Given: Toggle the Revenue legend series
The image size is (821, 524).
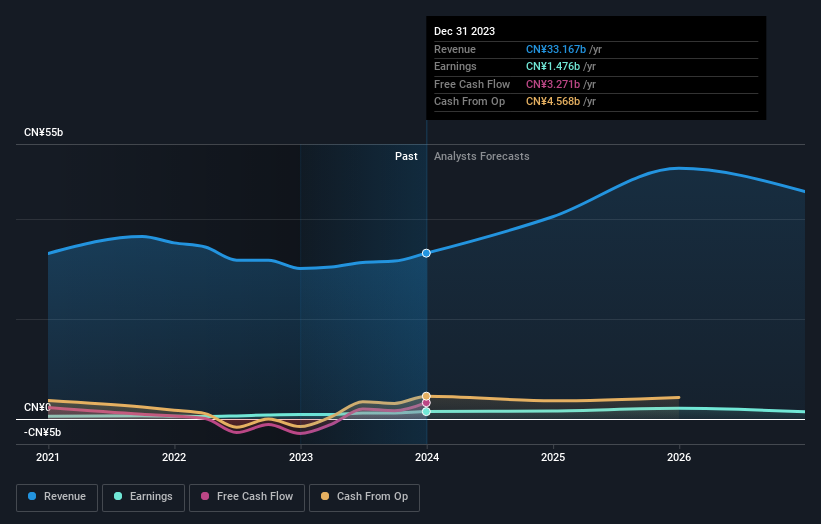Looking at the screenshot, I should 57,497.
